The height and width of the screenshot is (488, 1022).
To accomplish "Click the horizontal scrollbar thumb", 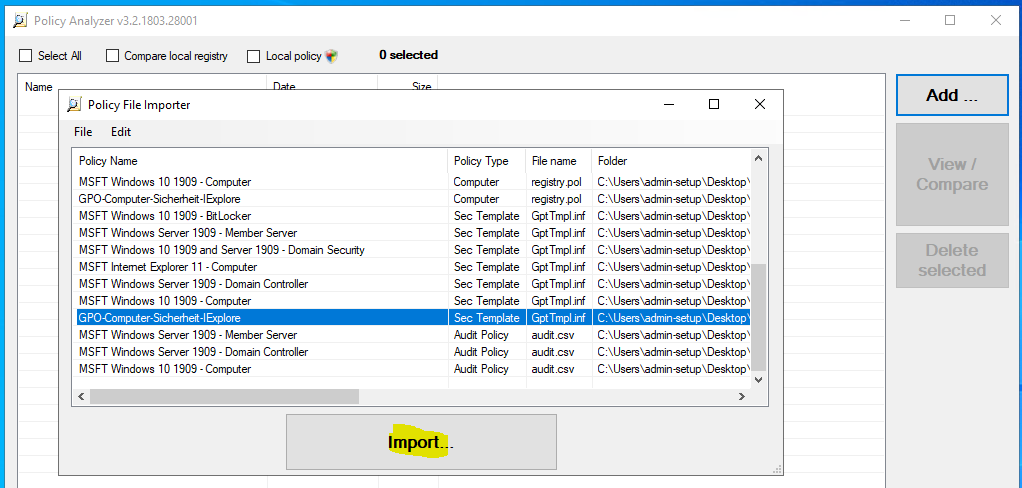I will [224, 396].
